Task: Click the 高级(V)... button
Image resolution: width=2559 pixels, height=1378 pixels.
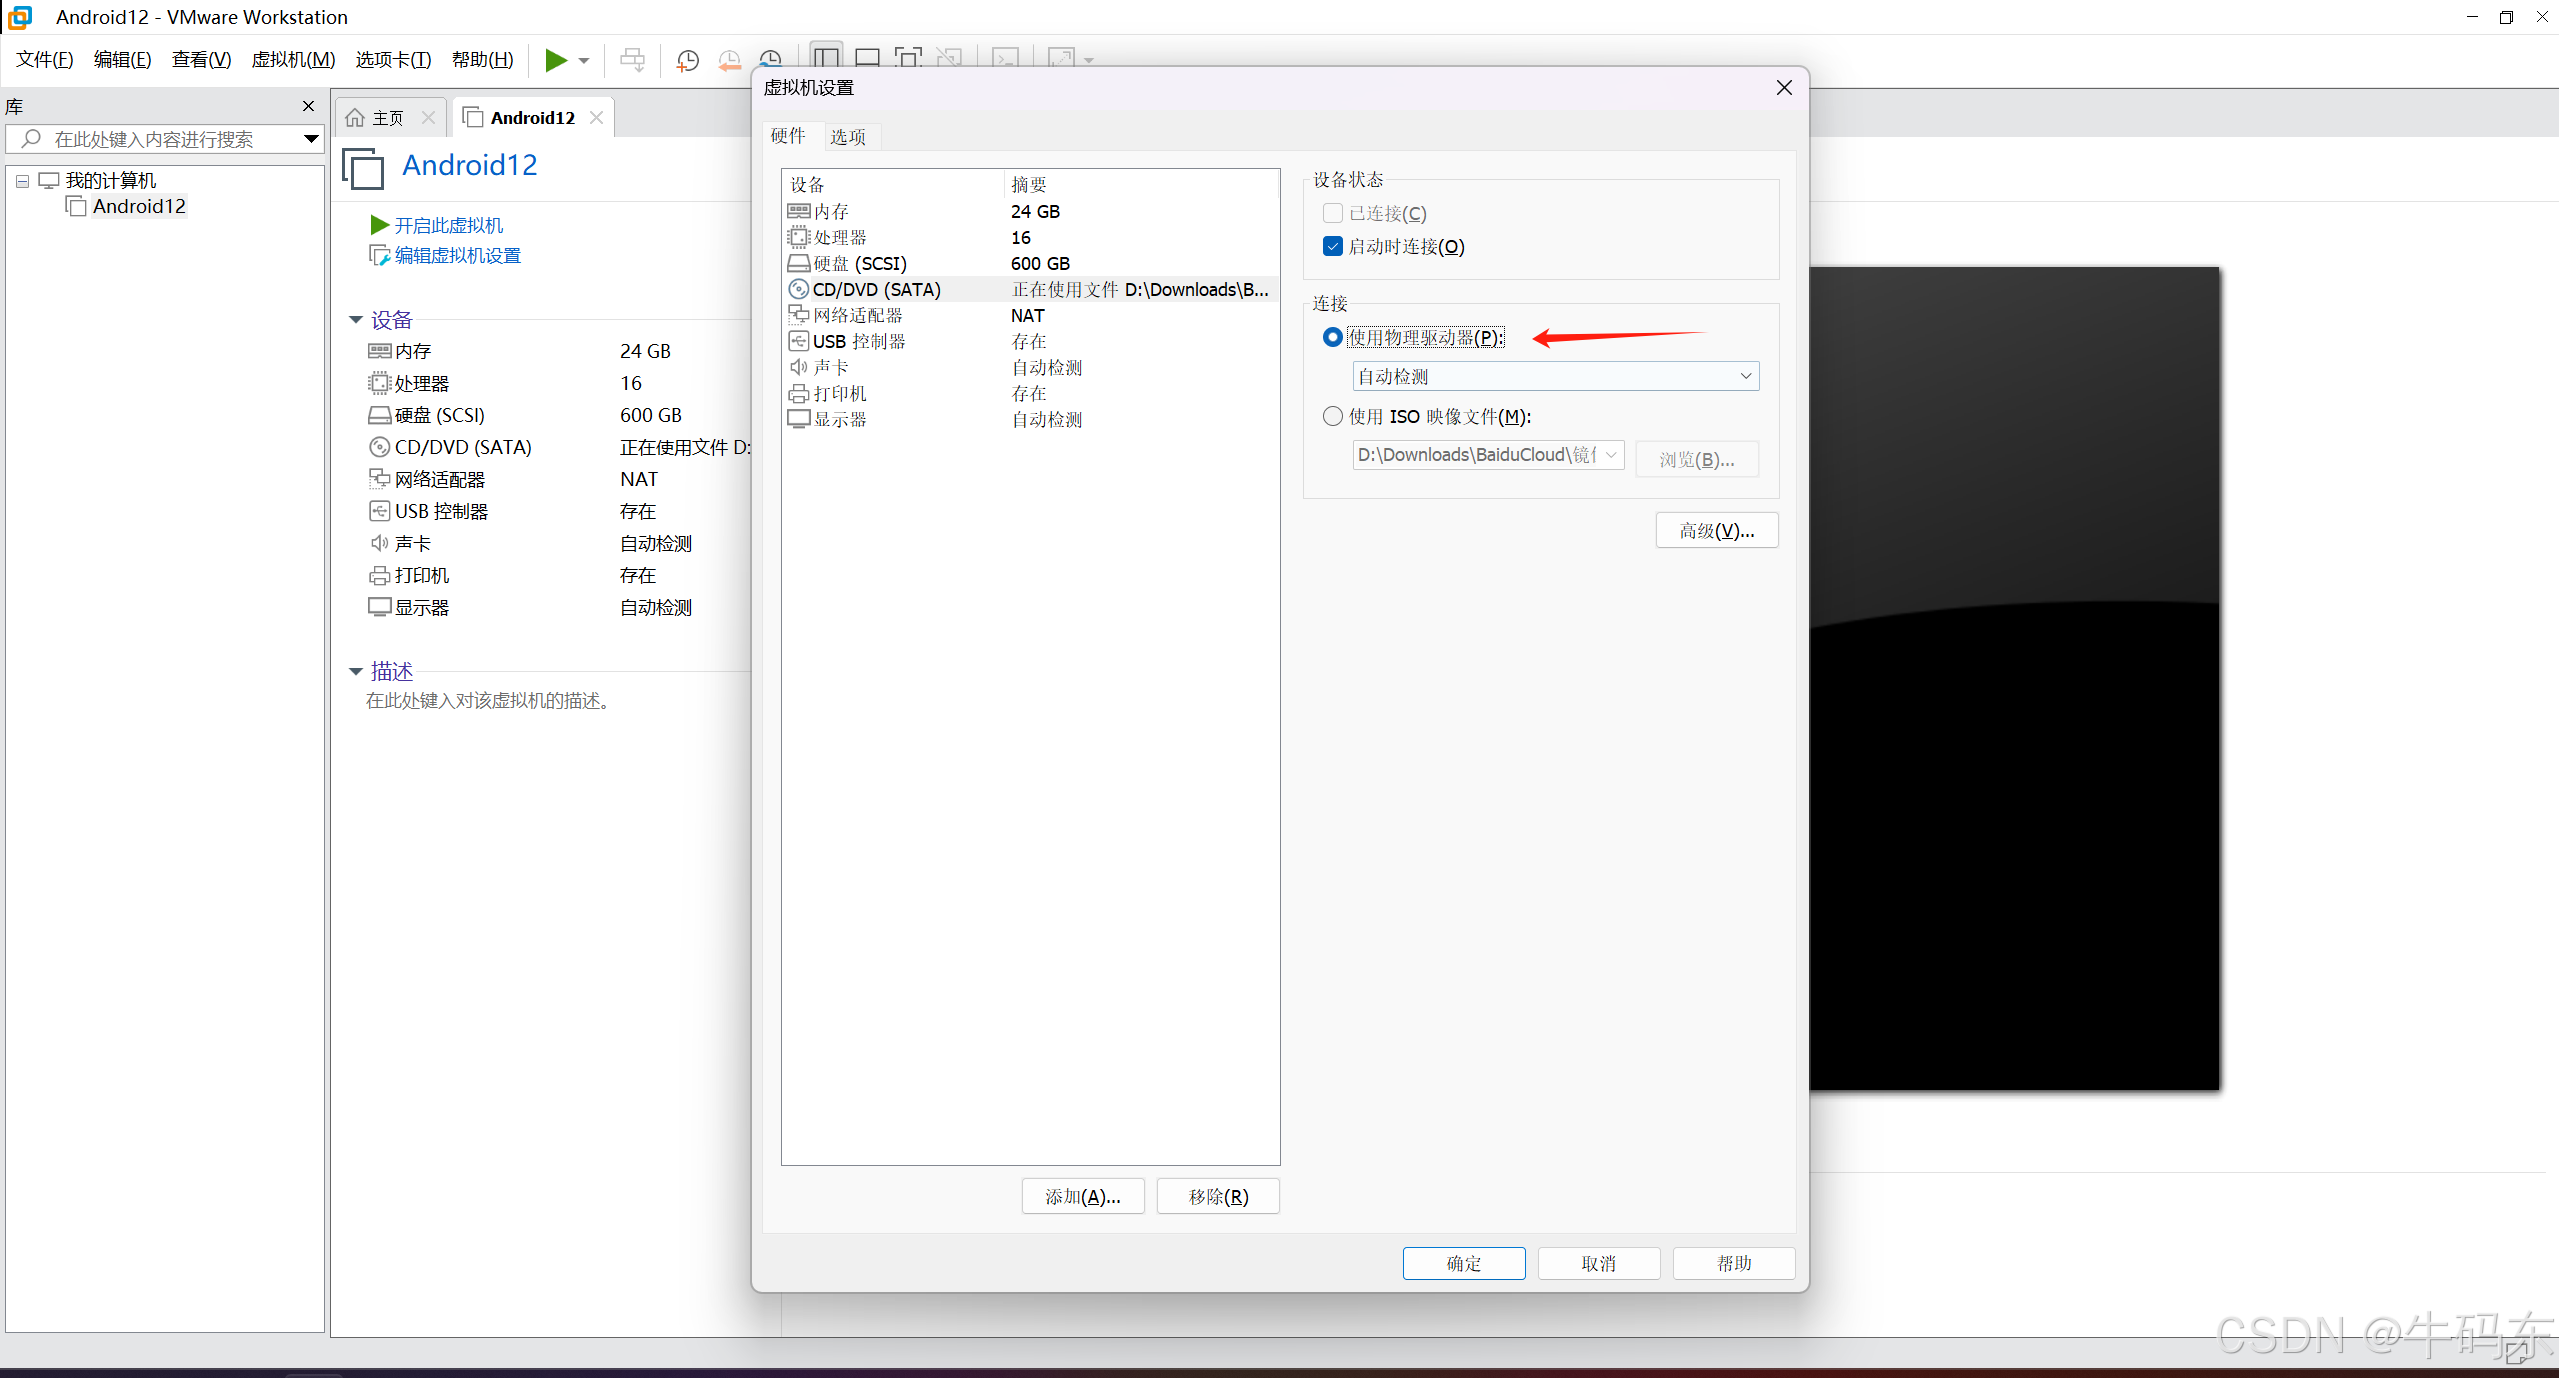Action: pos(1716,531)
